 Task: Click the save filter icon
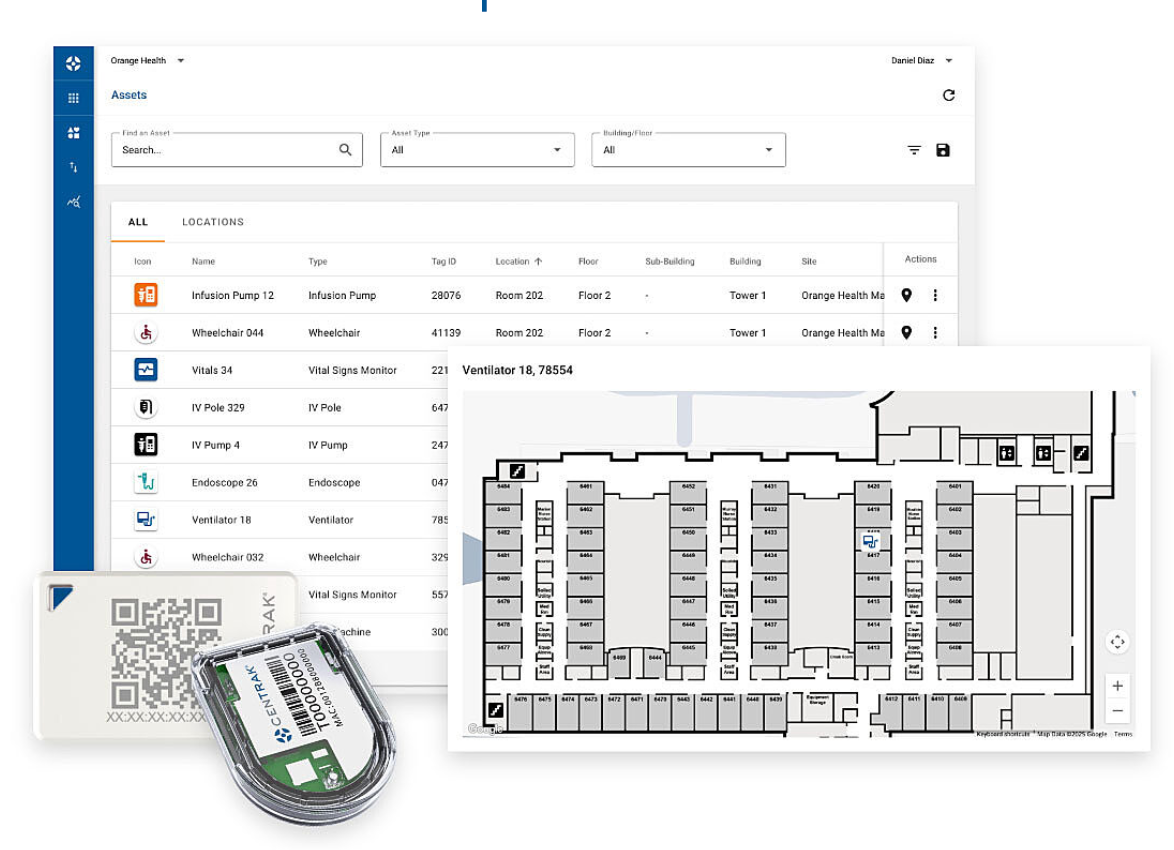click(x=942, y=150)
